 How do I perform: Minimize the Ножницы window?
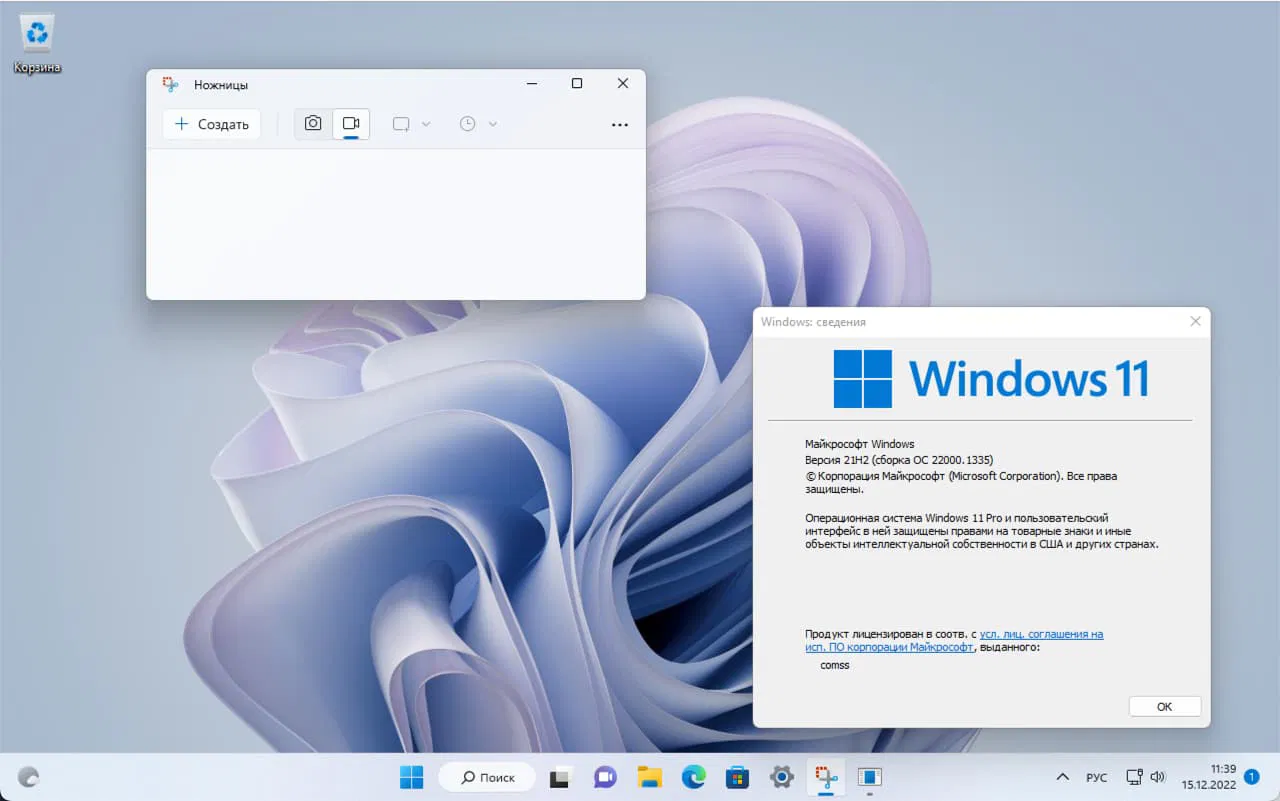tap(531, 84)
